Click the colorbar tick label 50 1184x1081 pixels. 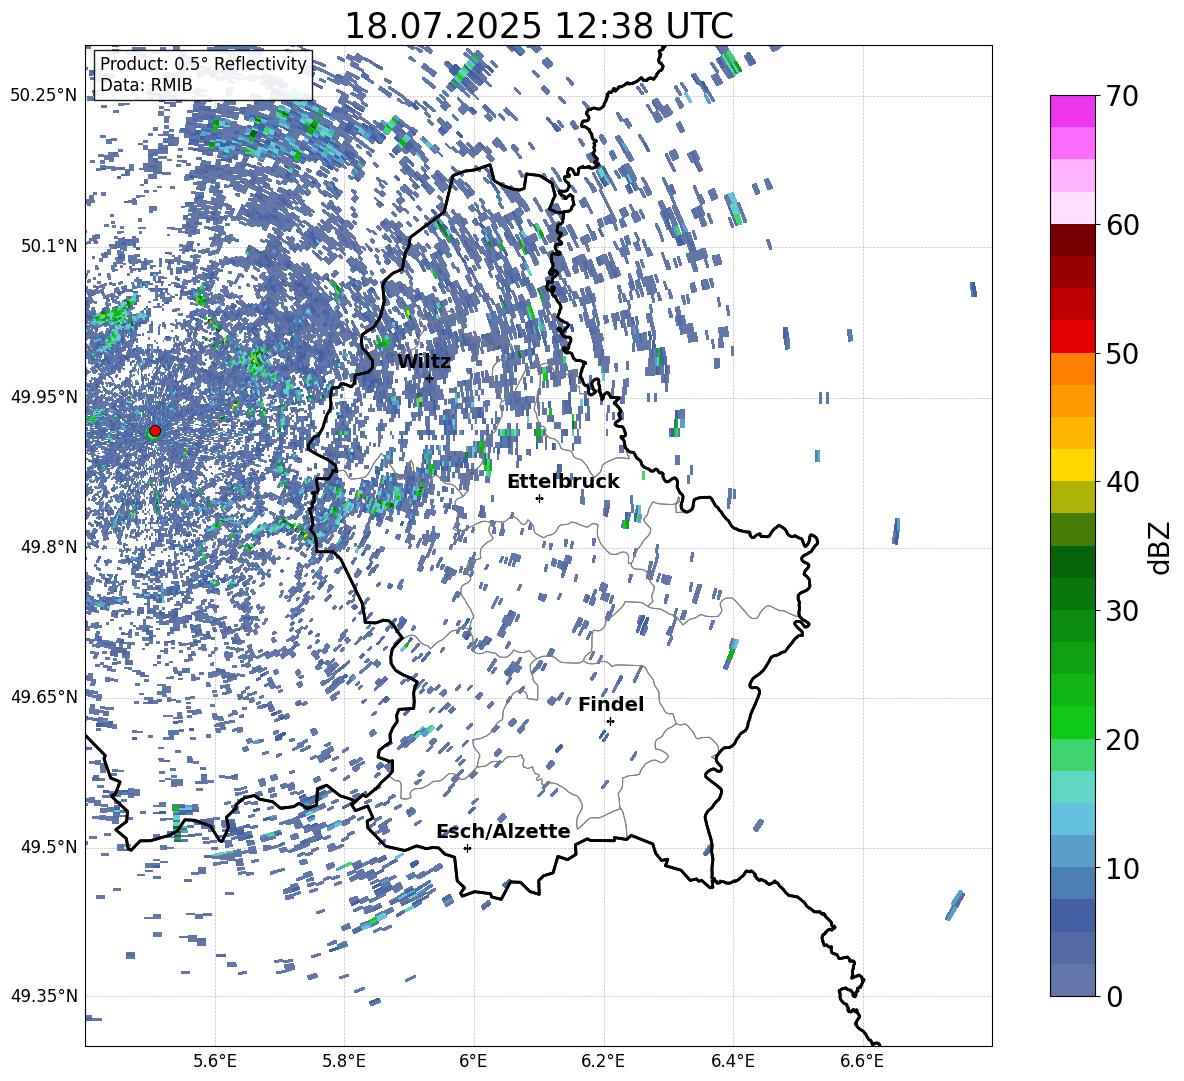pyautogui.click(x=1122, y=354)
